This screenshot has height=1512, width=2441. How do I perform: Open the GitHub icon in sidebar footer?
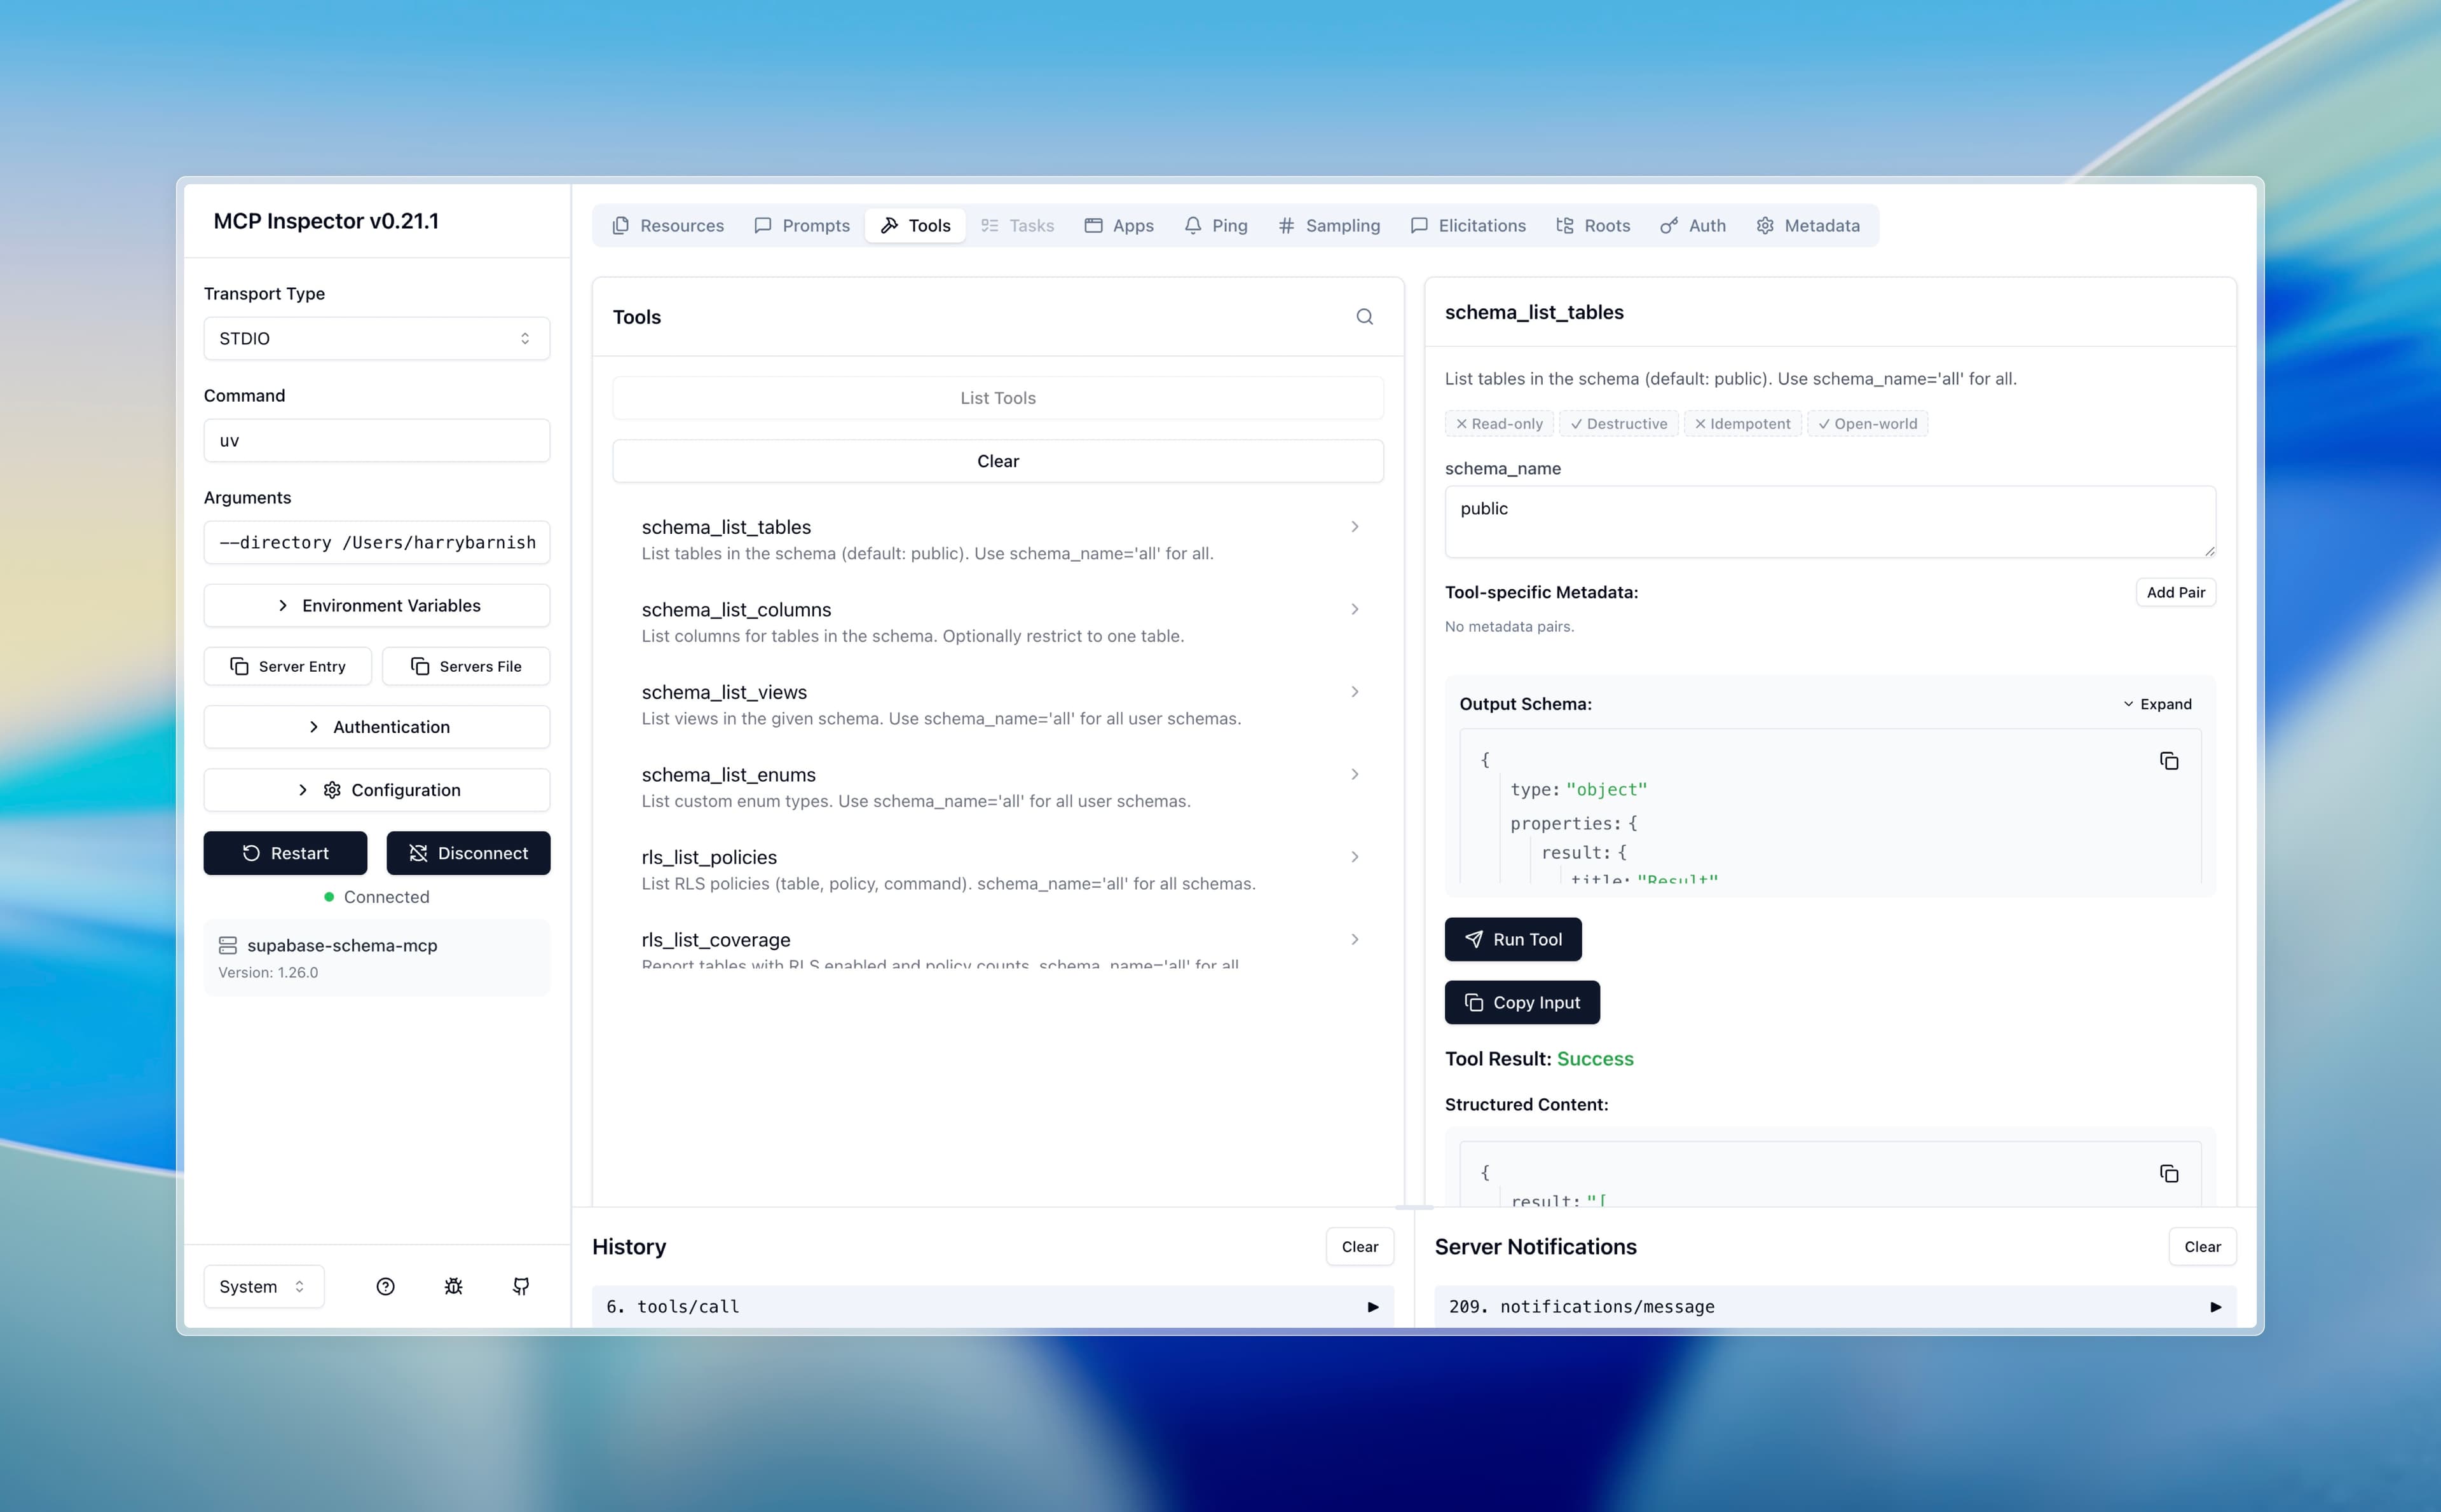click(521, 1286)
